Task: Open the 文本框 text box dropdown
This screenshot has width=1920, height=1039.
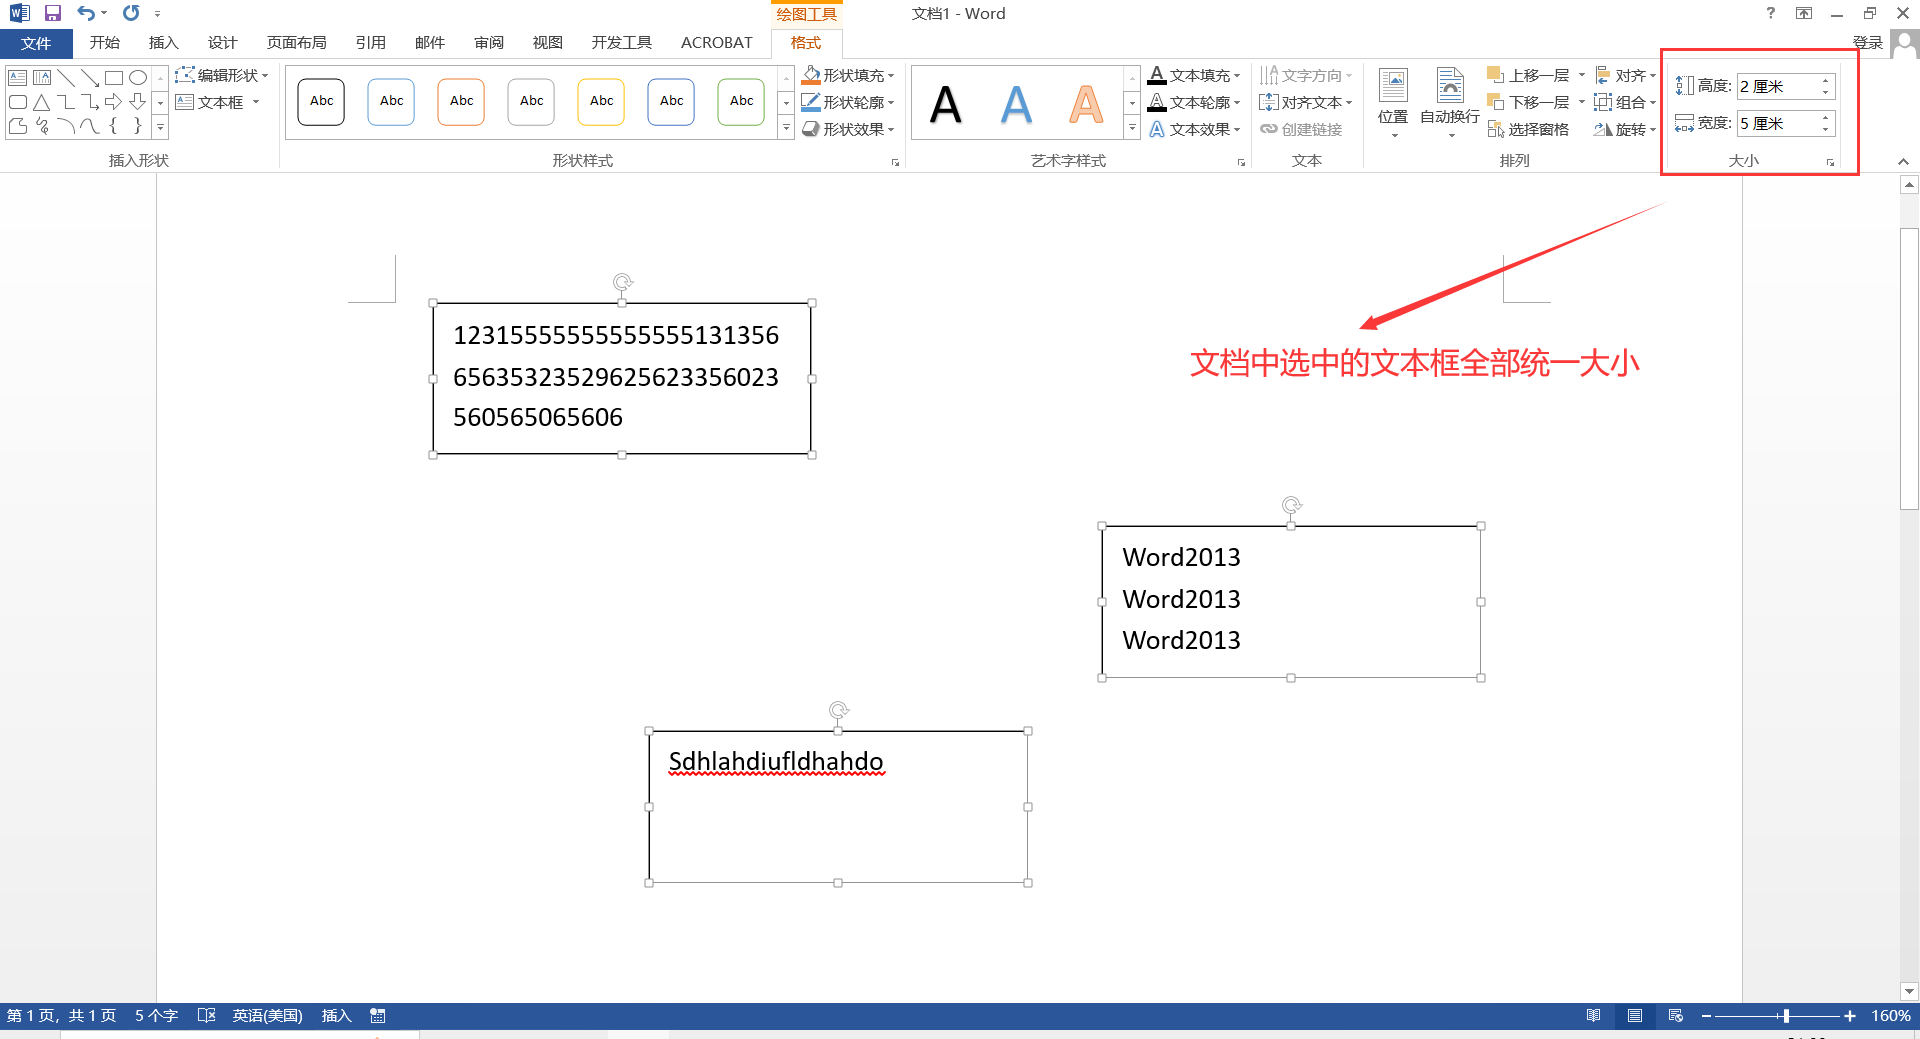Action: [x=218, y=102]
